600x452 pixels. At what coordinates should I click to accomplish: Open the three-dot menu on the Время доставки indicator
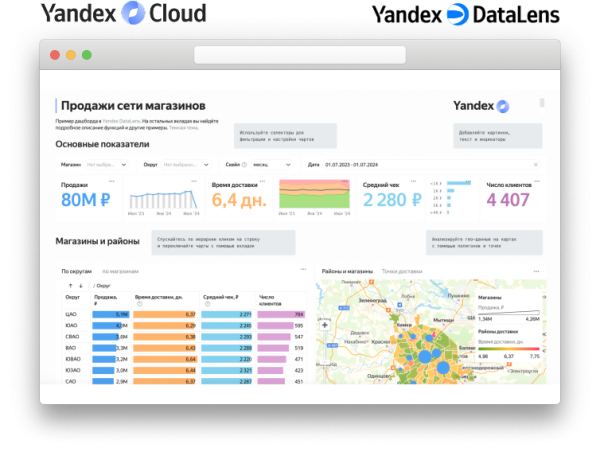[262, 181]
